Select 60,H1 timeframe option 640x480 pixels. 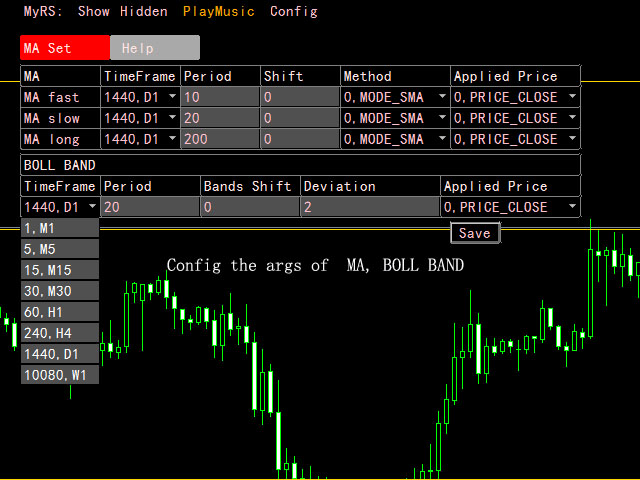coord(60,312)
